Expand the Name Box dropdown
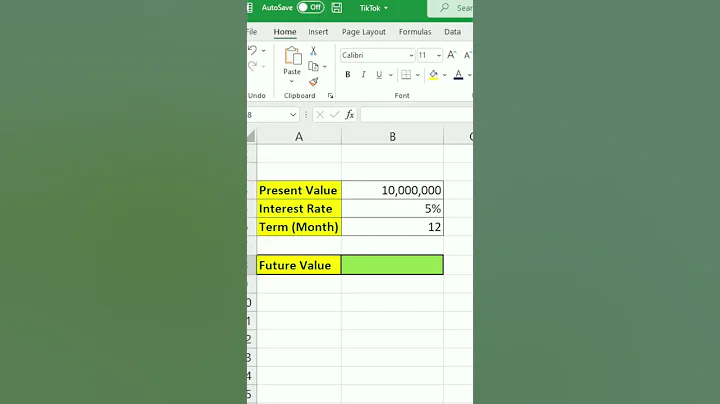This screenshot has width=720, height=404. point(293,115)
